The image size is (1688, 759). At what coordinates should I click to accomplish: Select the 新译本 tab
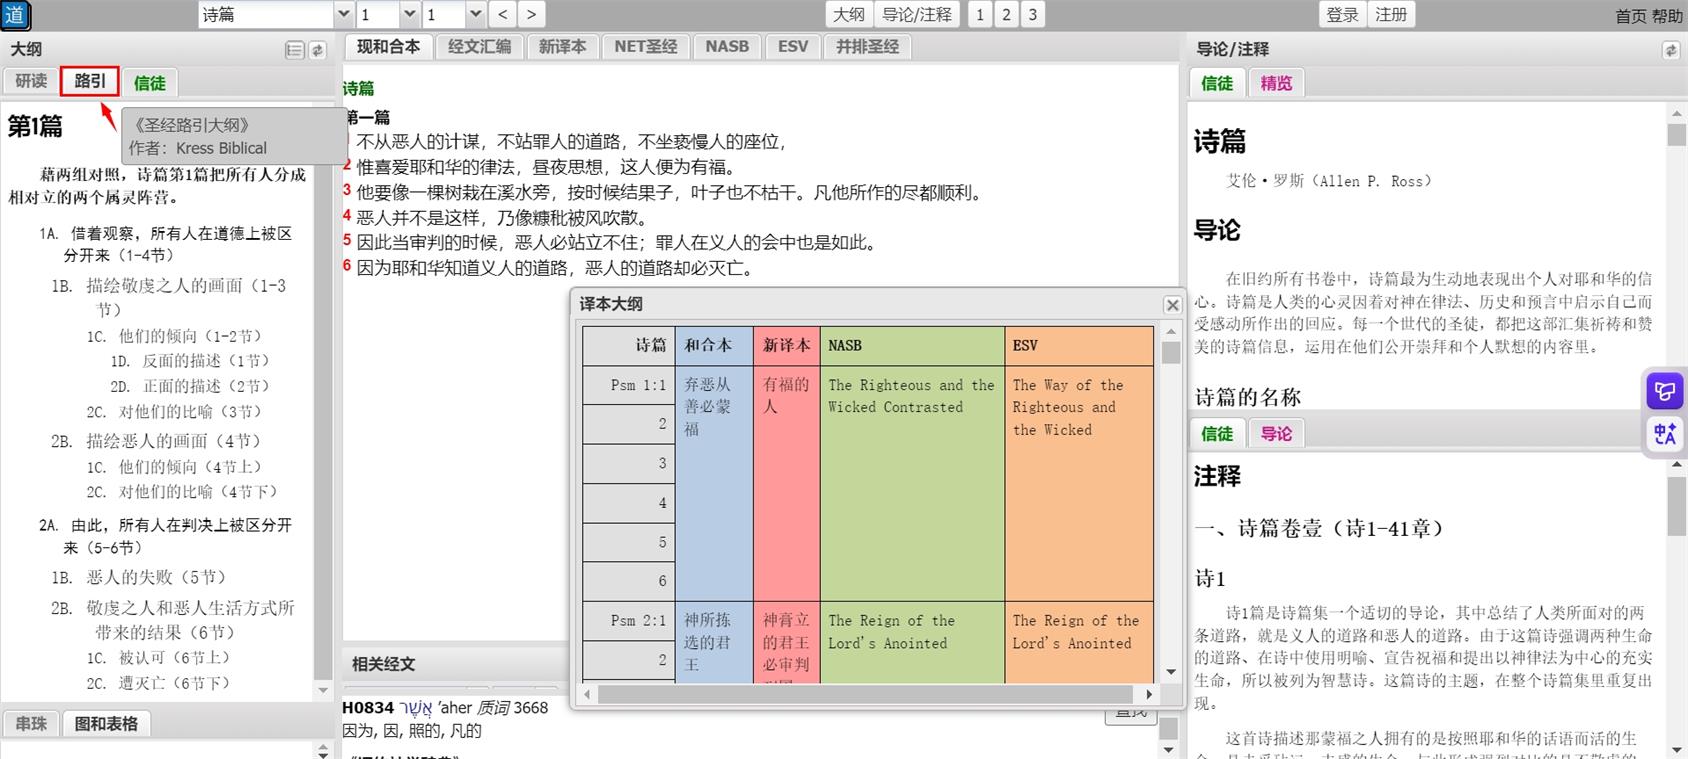(x=562, y=47)
